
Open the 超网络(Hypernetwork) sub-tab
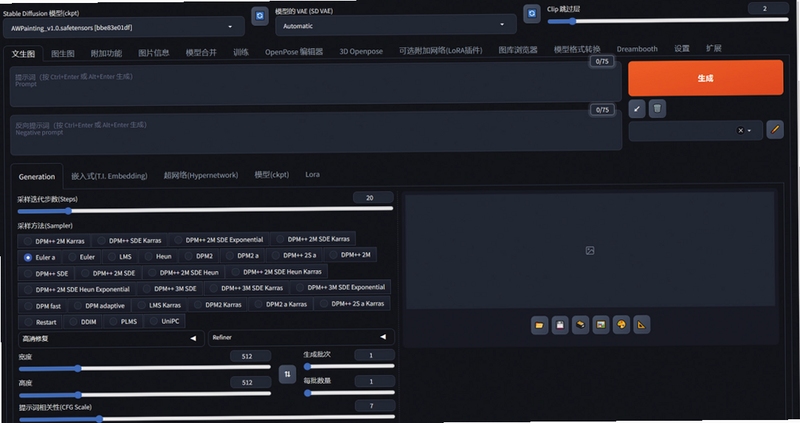coord(201,175)
